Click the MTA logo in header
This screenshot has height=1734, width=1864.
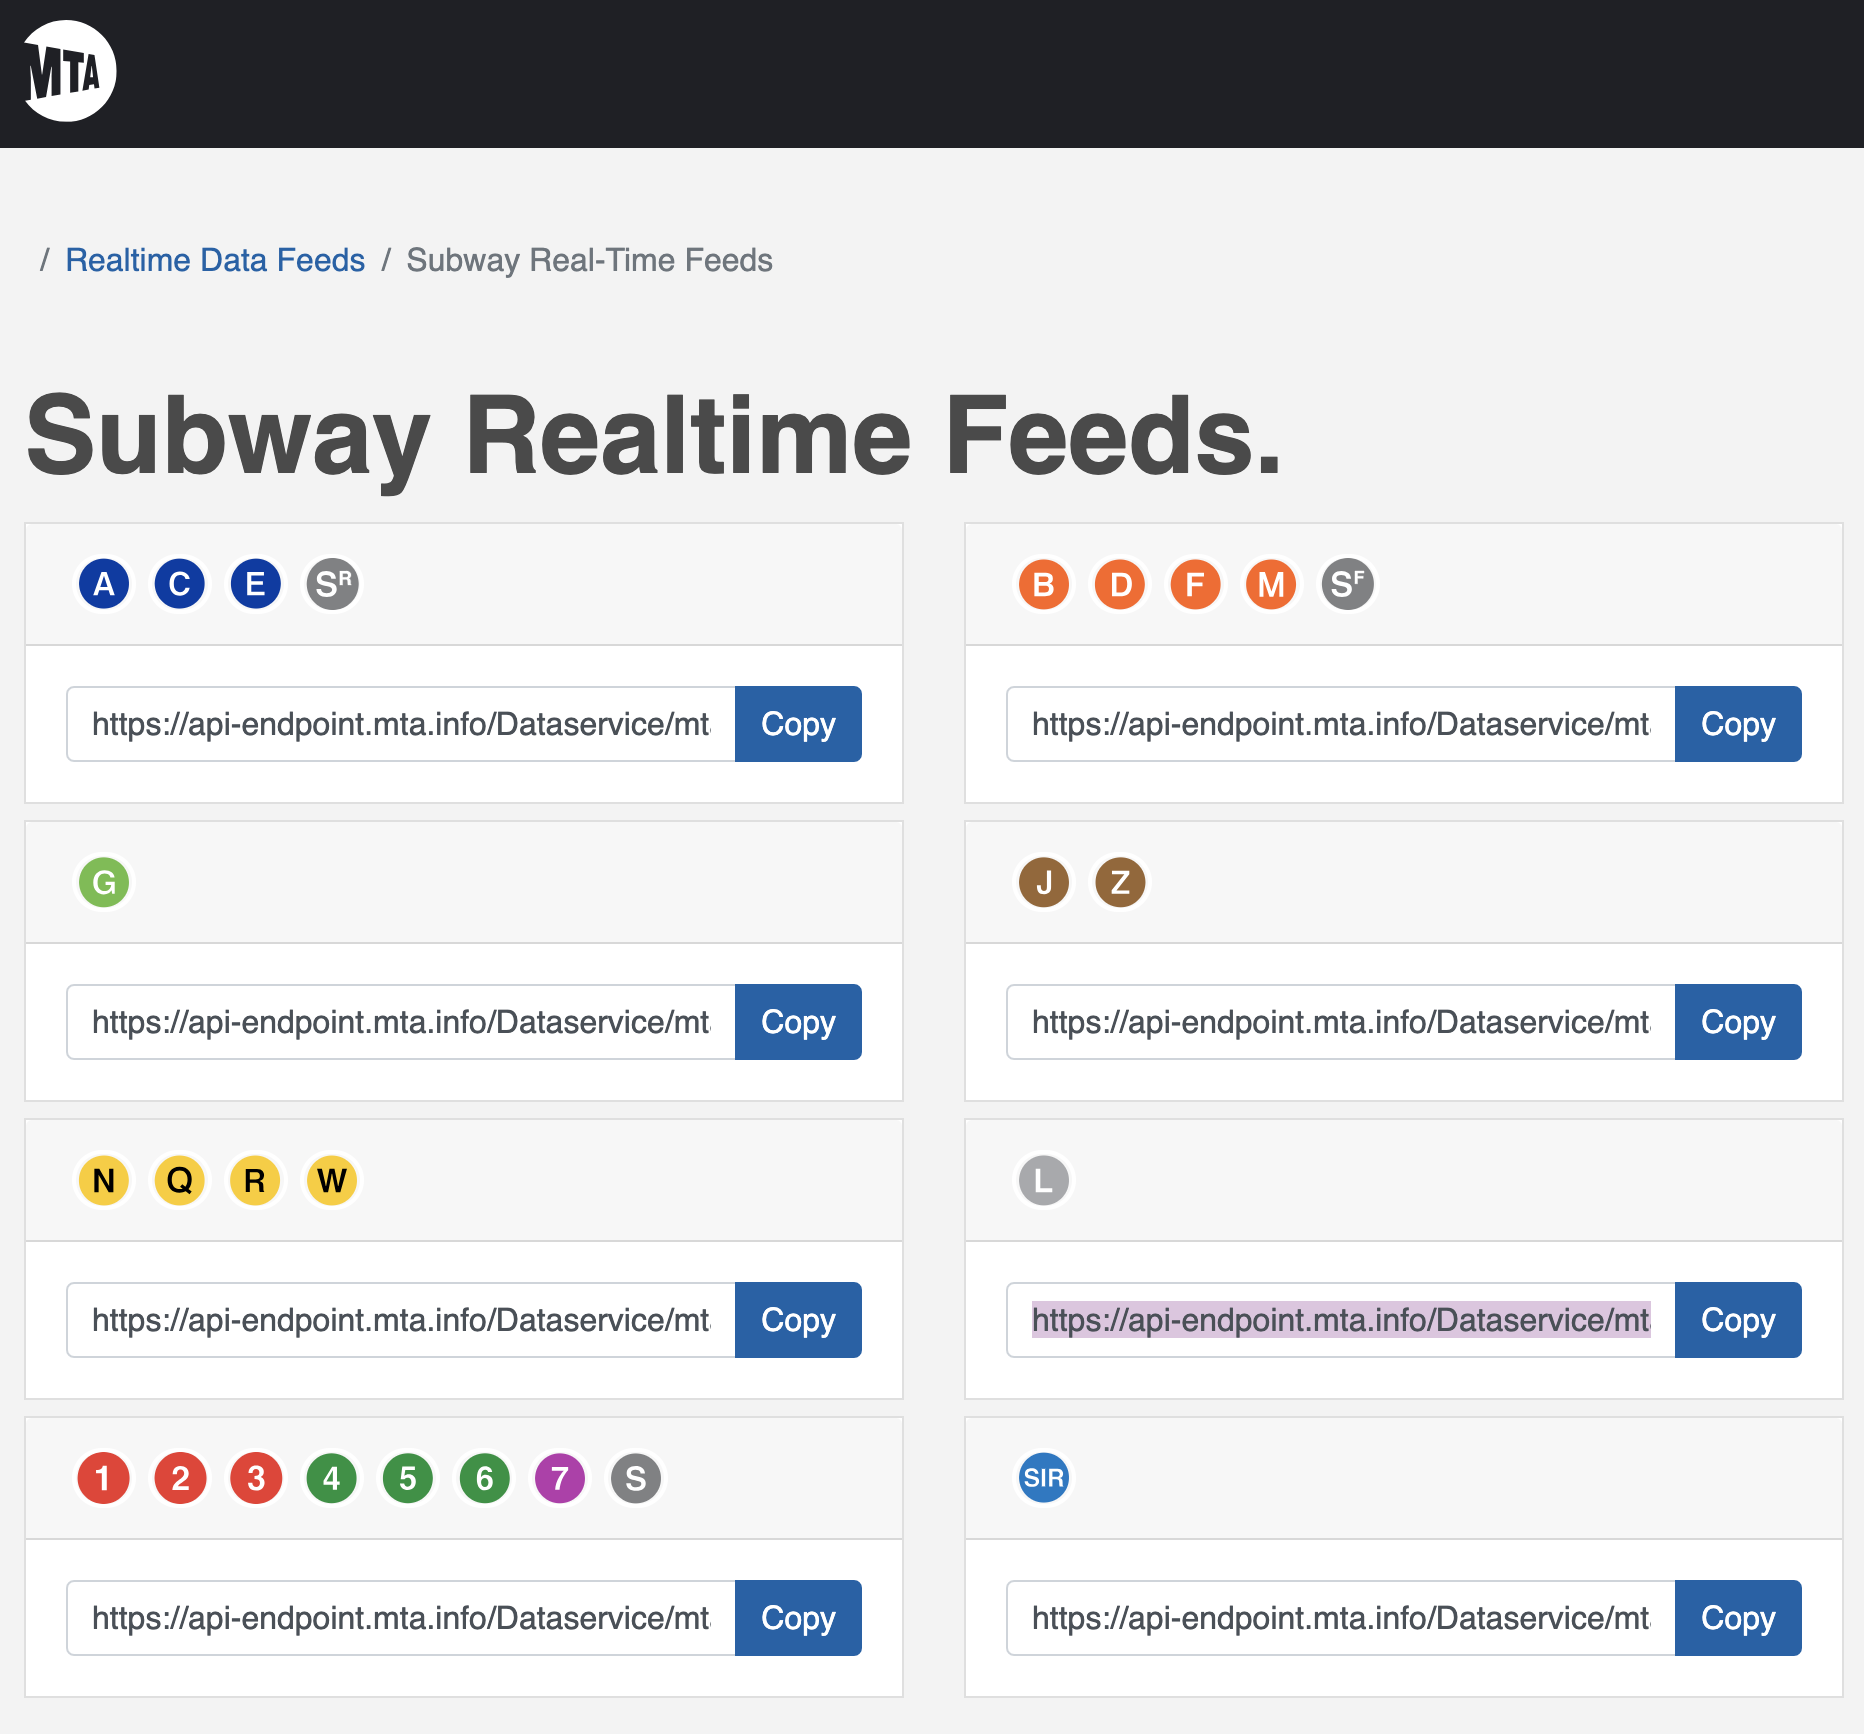coord(69,71)
